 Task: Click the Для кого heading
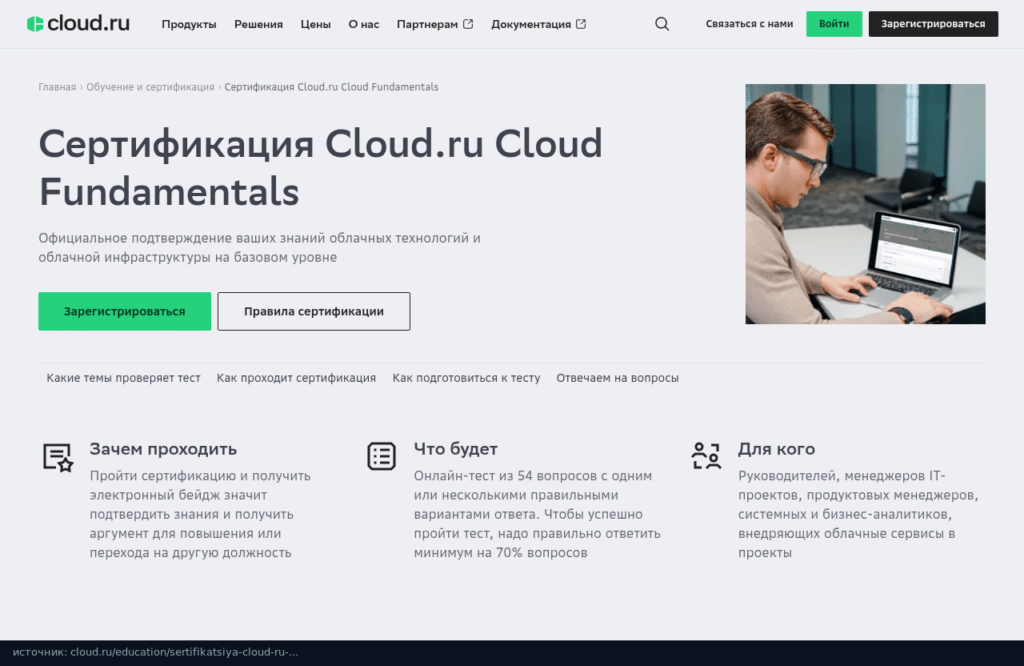776,449
